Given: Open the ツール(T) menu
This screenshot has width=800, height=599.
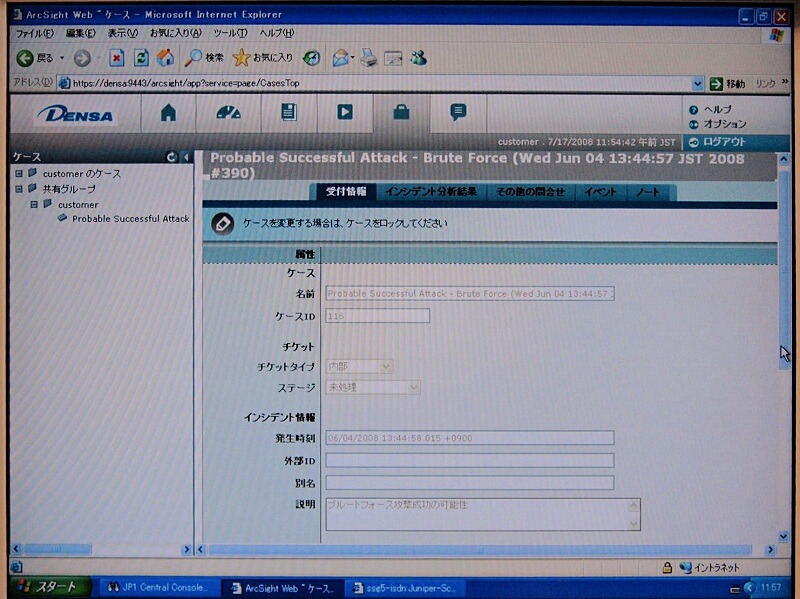Looking at the screenshot, I should click(x=230, y=33).
